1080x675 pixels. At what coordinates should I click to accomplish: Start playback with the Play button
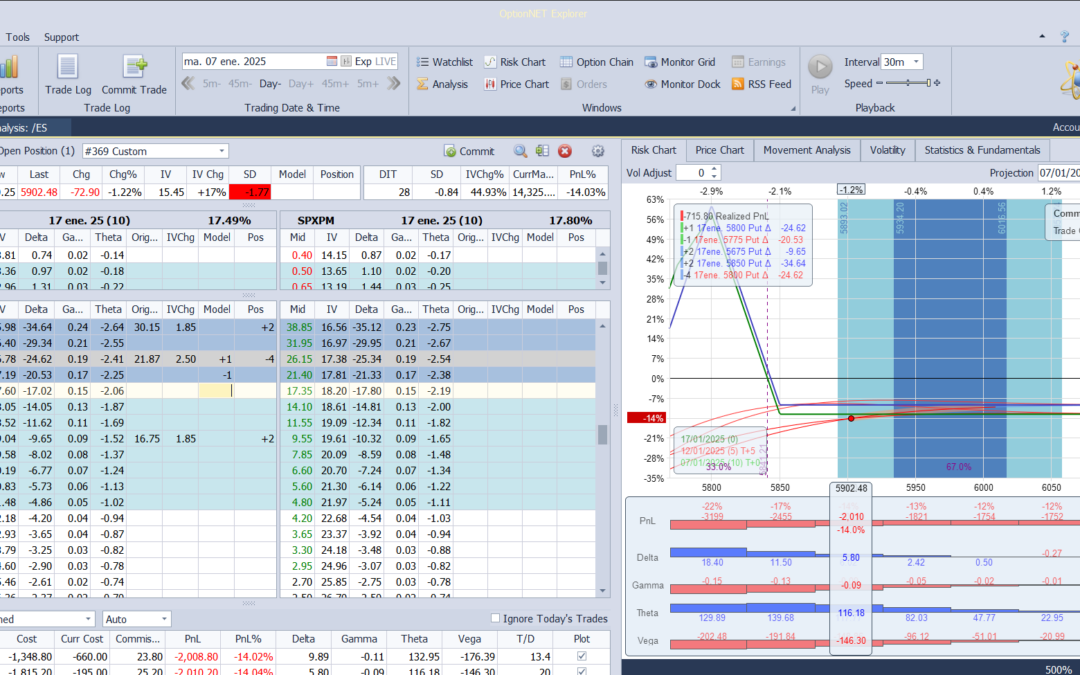pos(820,74)
